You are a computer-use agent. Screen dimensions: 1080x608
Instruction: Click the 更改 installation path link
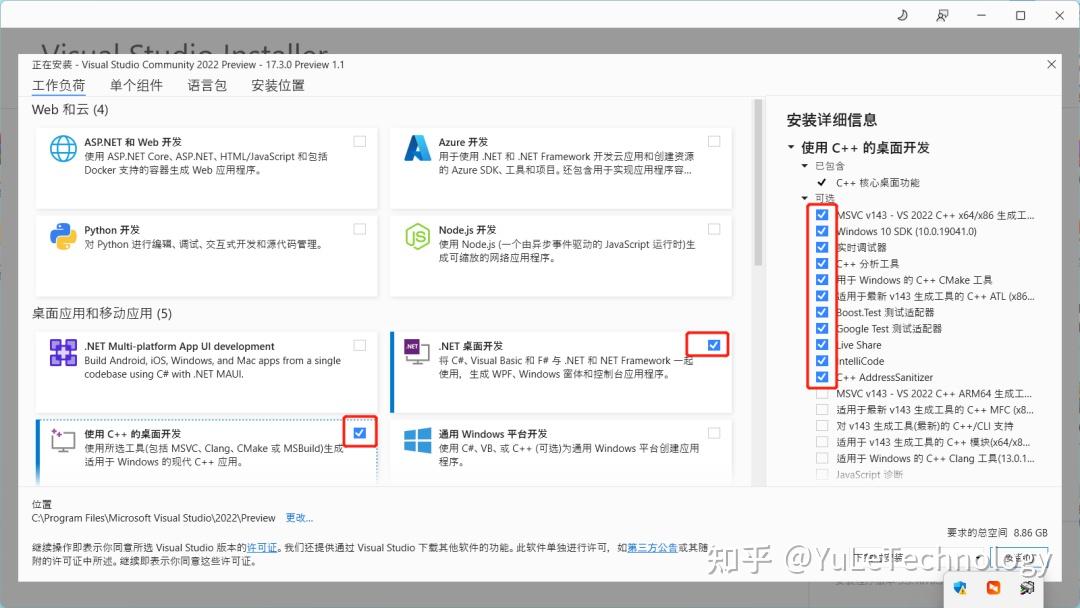click(x=297, y=517)
